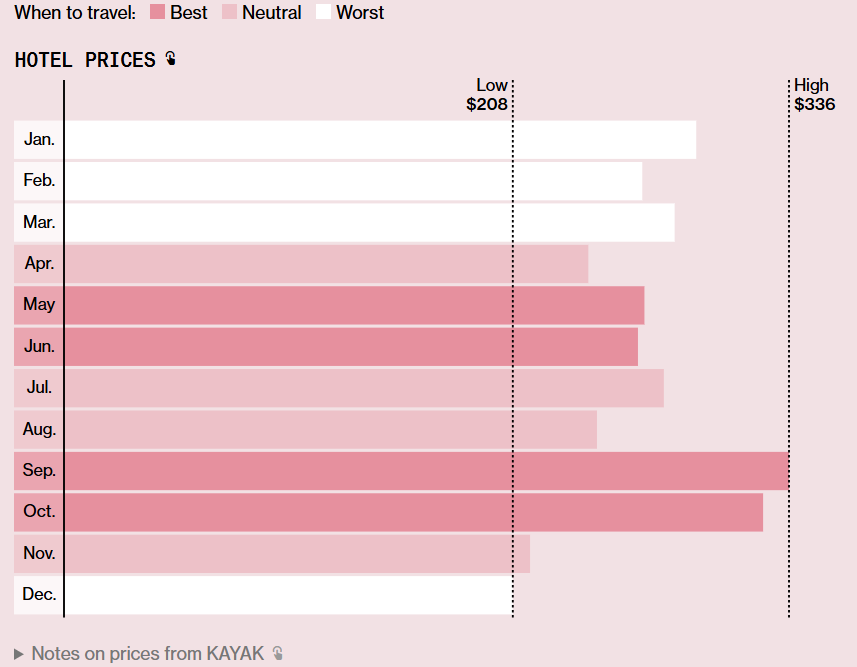Viewport: 857px width, 667px height.
Task: Select the February hotel price bar
Action: coord(353,181)
